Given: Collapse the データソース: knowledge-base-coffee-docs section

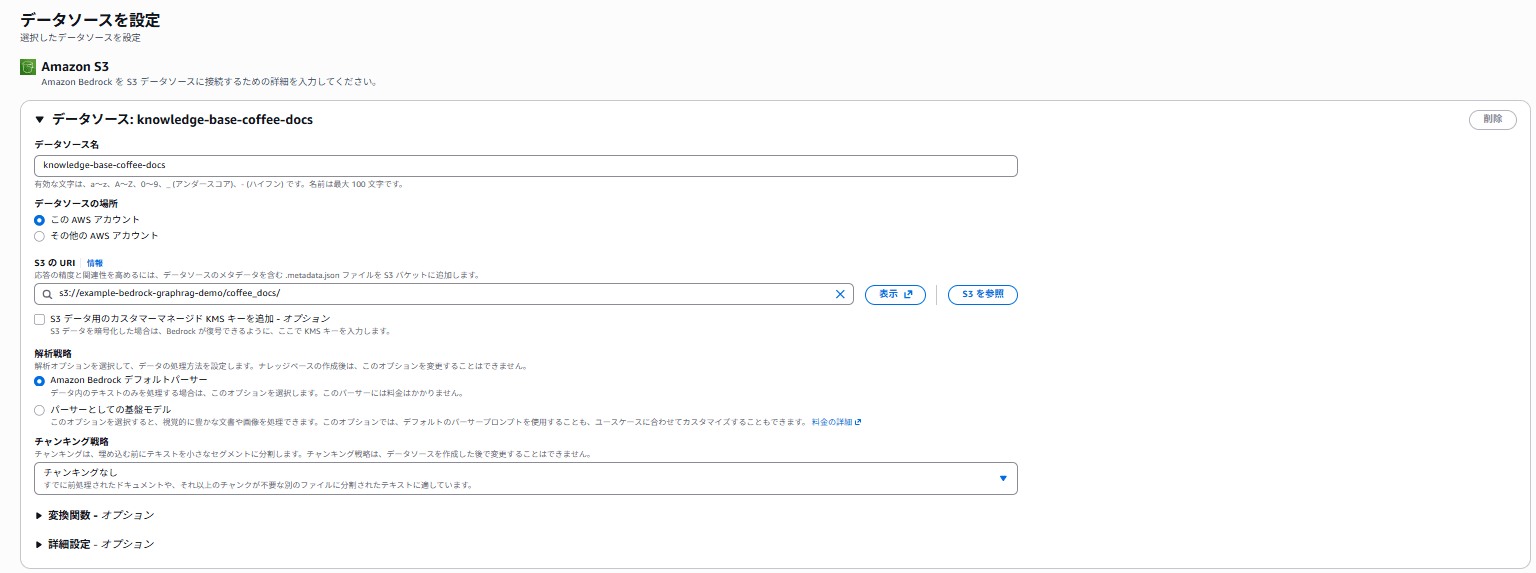Looking at the screenshot, I should pyautogui.click(x=40, y=120).
